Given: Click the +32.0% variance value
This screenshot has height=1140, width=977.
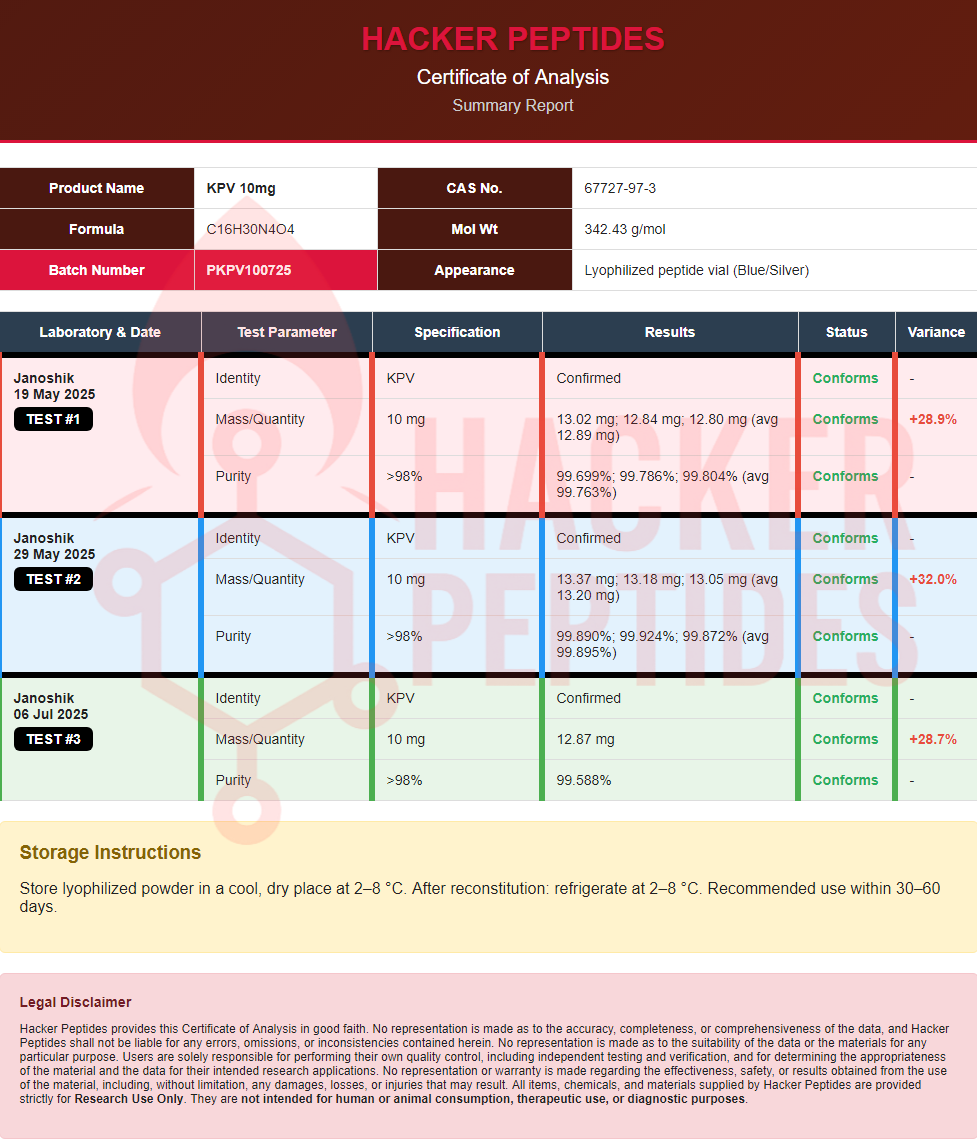Looking at the screenshot, I should [933, 579].
